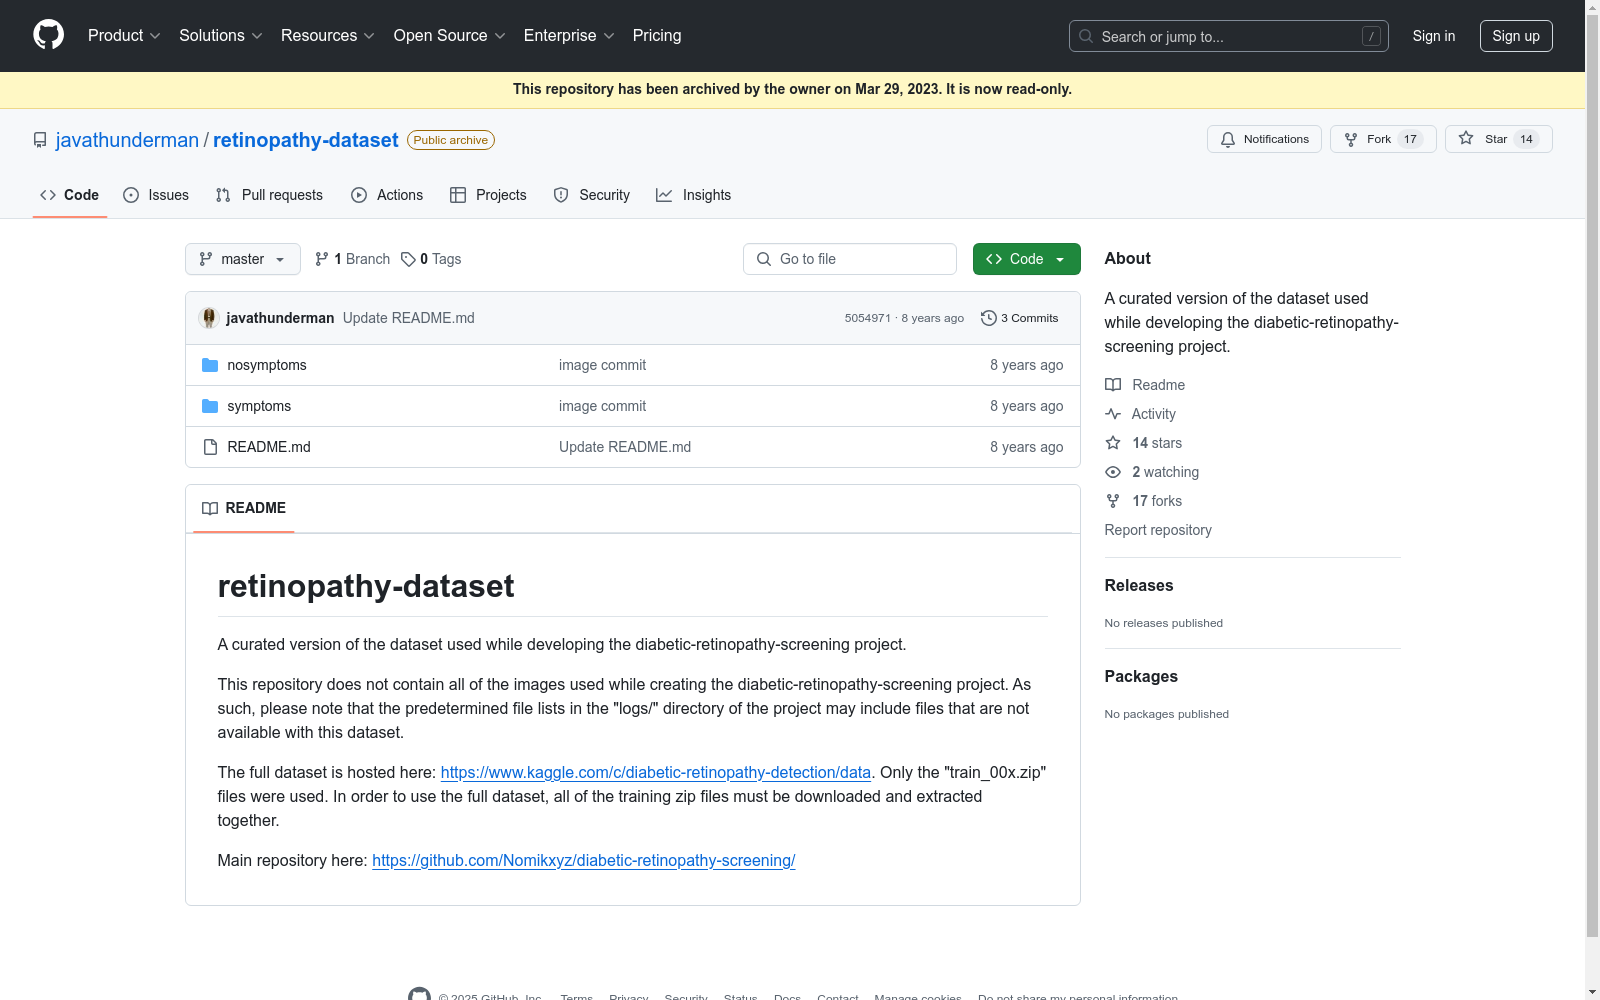Click the slash shortcut key icon in search
Image resolution: width=1600 pixels, height=1000 pixels.
click(x=1371, y=36)
